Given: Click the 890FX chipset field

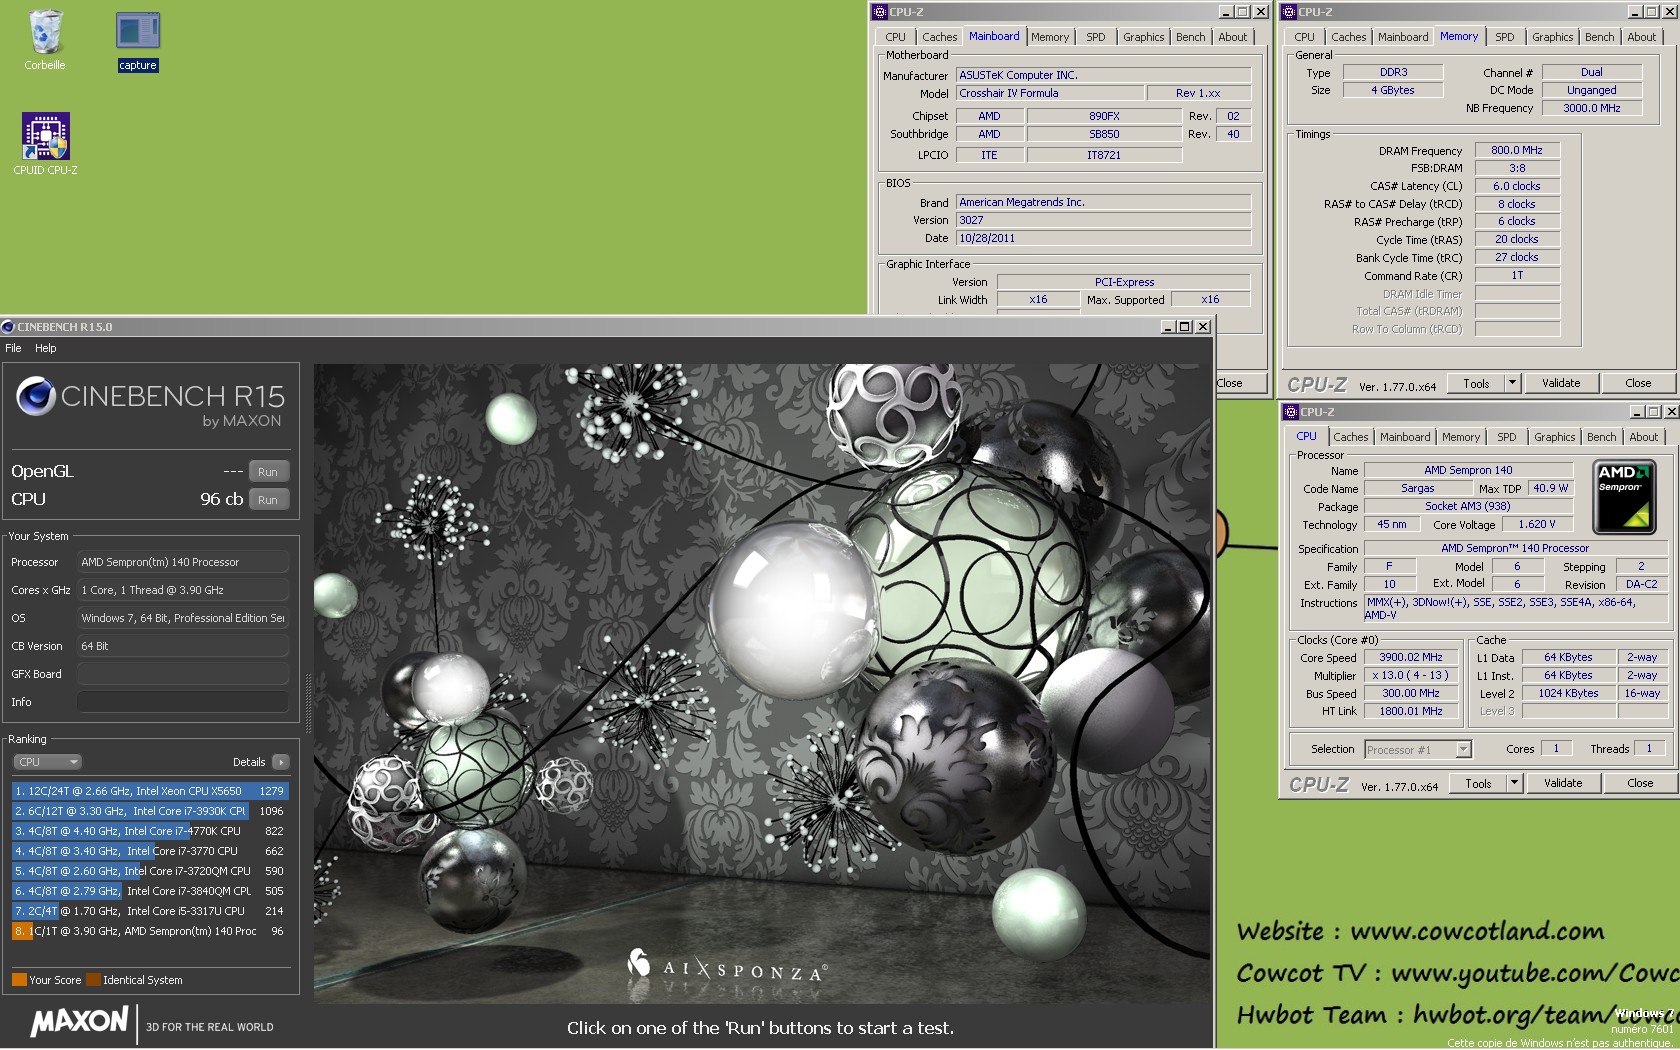Looking at the screenshot, I should tap(1103, 116).
